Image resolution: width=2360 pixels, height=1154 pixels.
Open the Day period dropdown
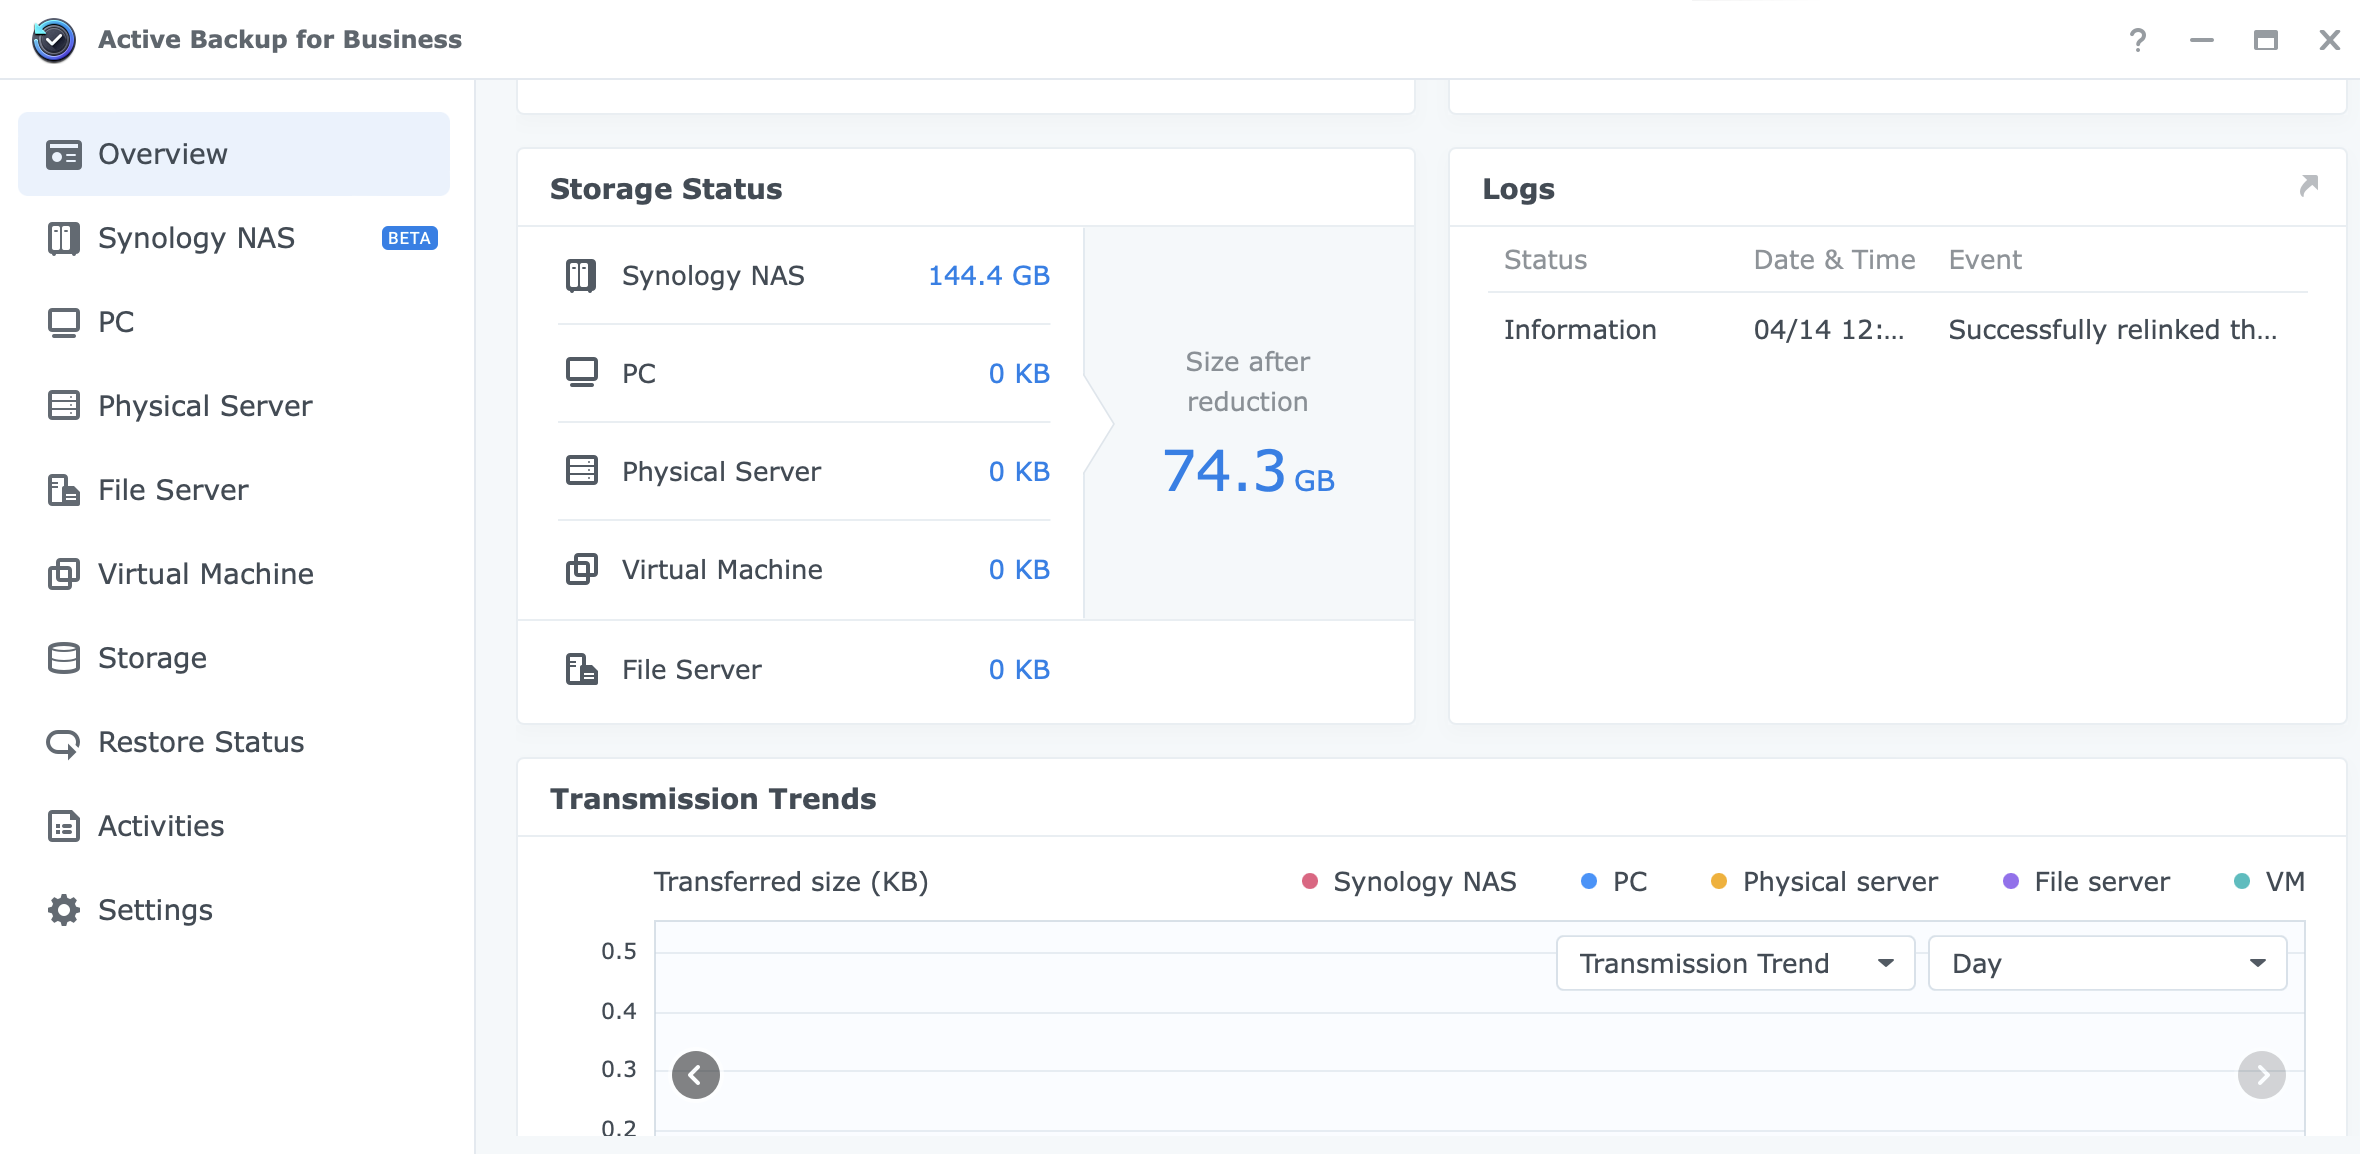click(x=2108, y=963)
